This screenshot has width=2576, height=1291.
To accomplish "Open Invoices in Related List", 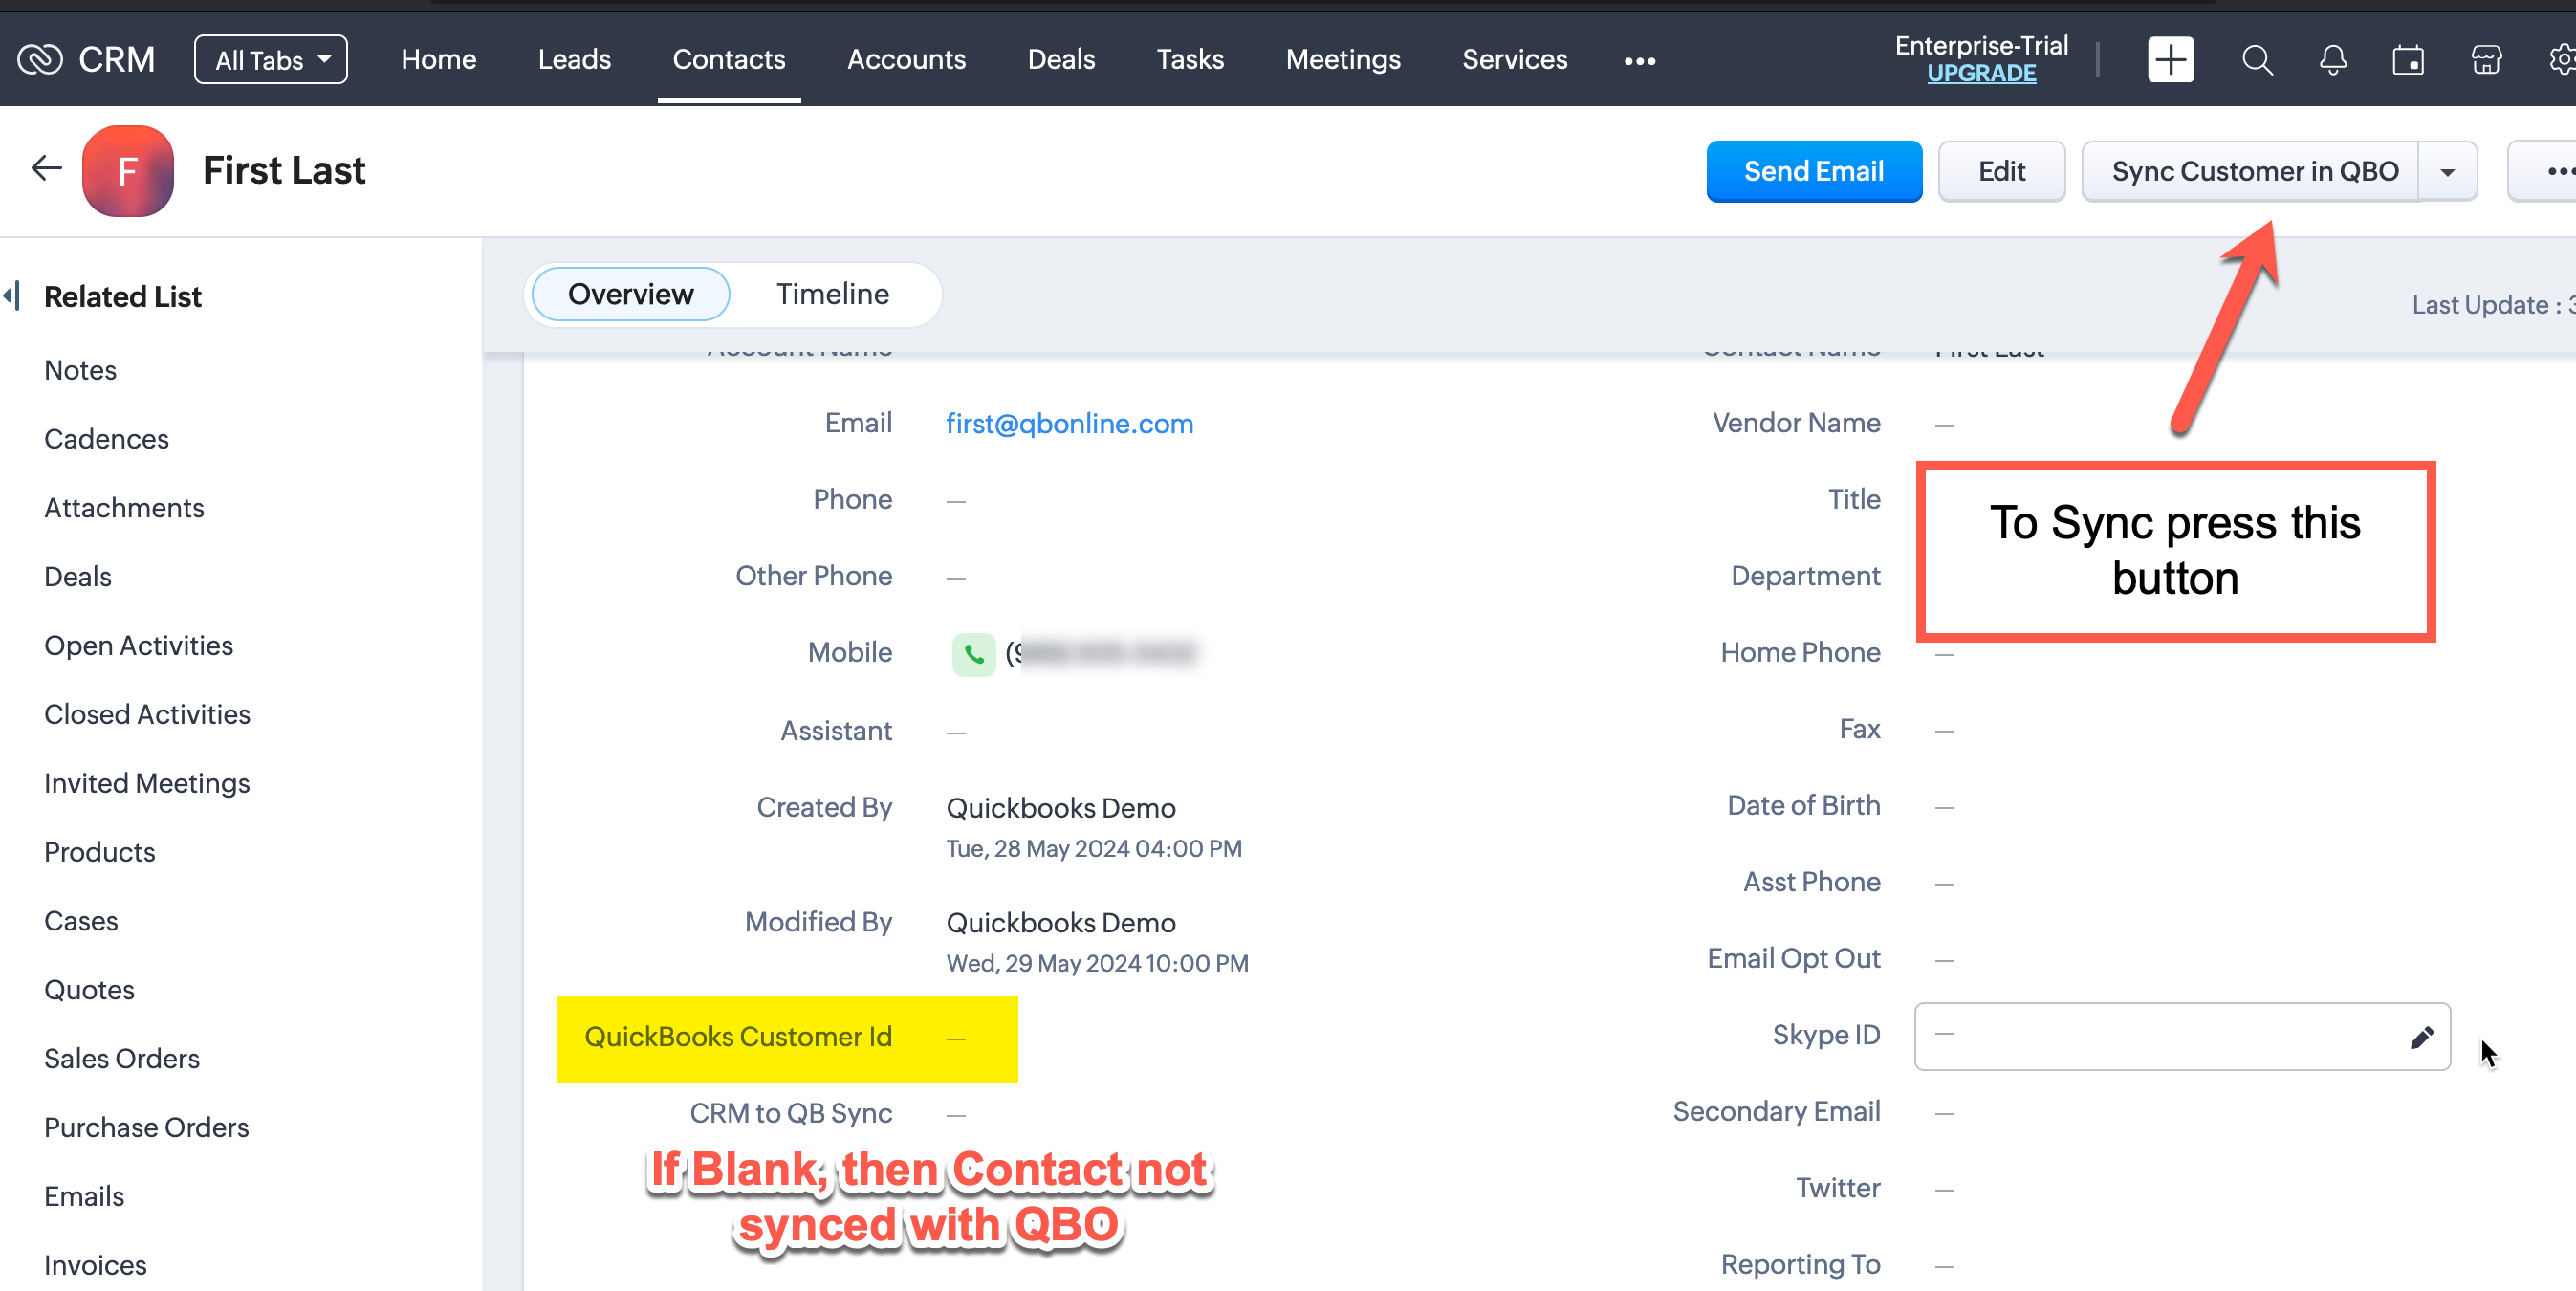I will [x=95, y=1266].
